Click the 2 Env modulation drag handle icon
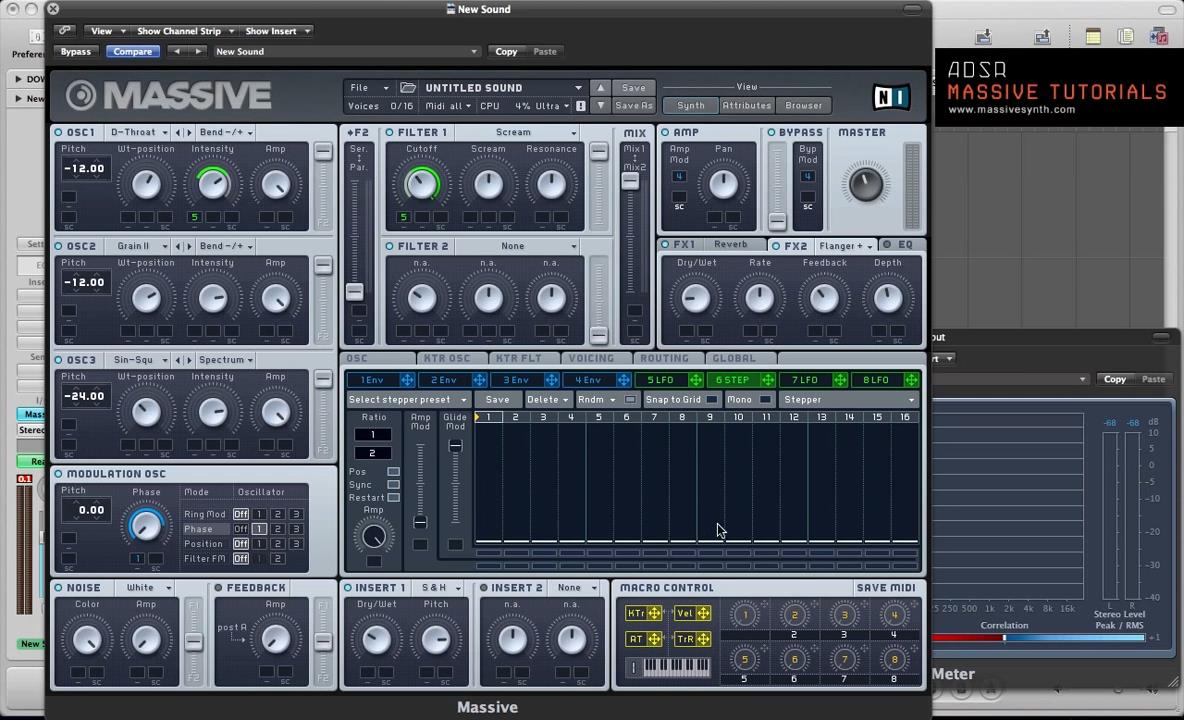 479,380
